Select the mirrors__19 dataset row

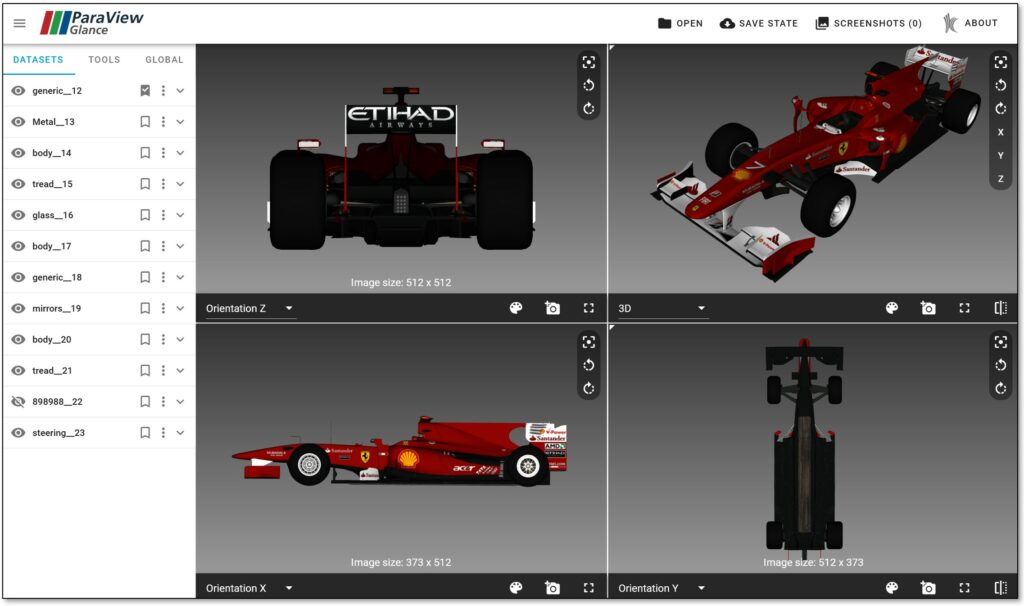(x=99, y=308)
